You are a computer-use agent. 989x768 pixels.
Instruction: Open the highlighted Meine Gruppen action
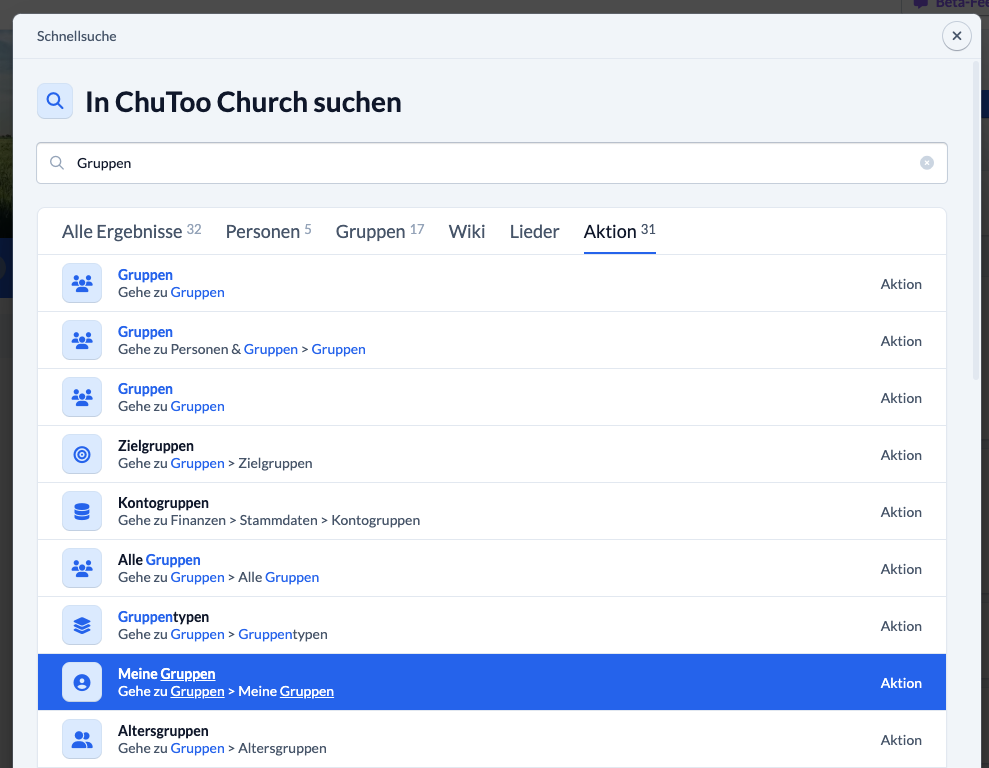tap(492, 682)
